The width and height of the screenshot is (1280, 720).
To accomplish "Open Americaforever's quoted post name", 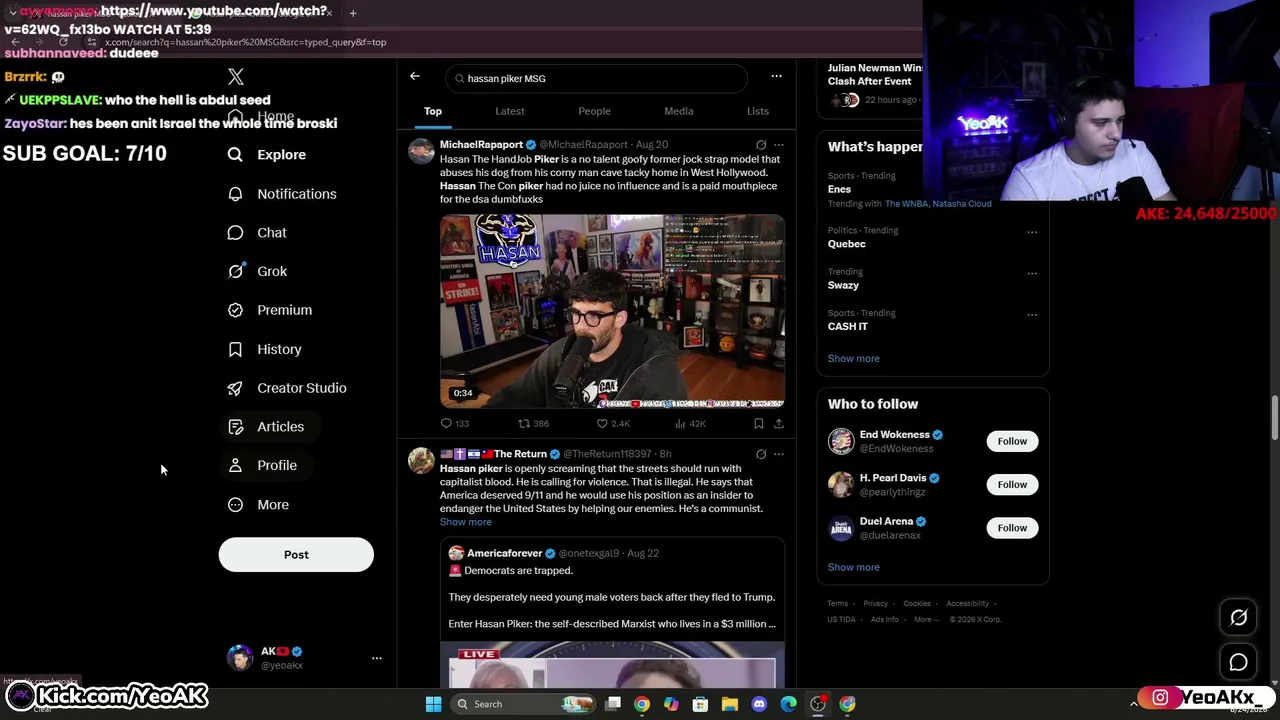I will 505,553.
